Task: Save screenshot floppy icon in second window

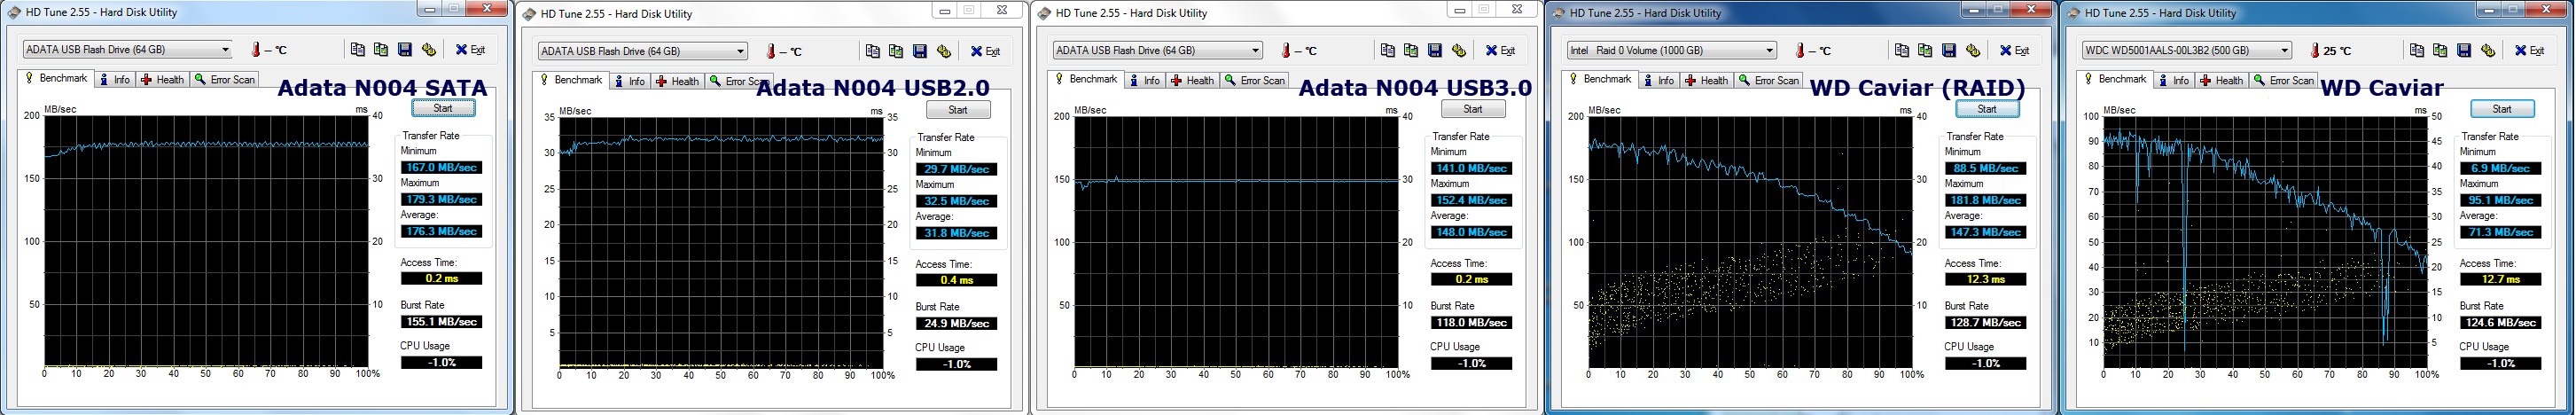Action: click(x=920, y=51)
